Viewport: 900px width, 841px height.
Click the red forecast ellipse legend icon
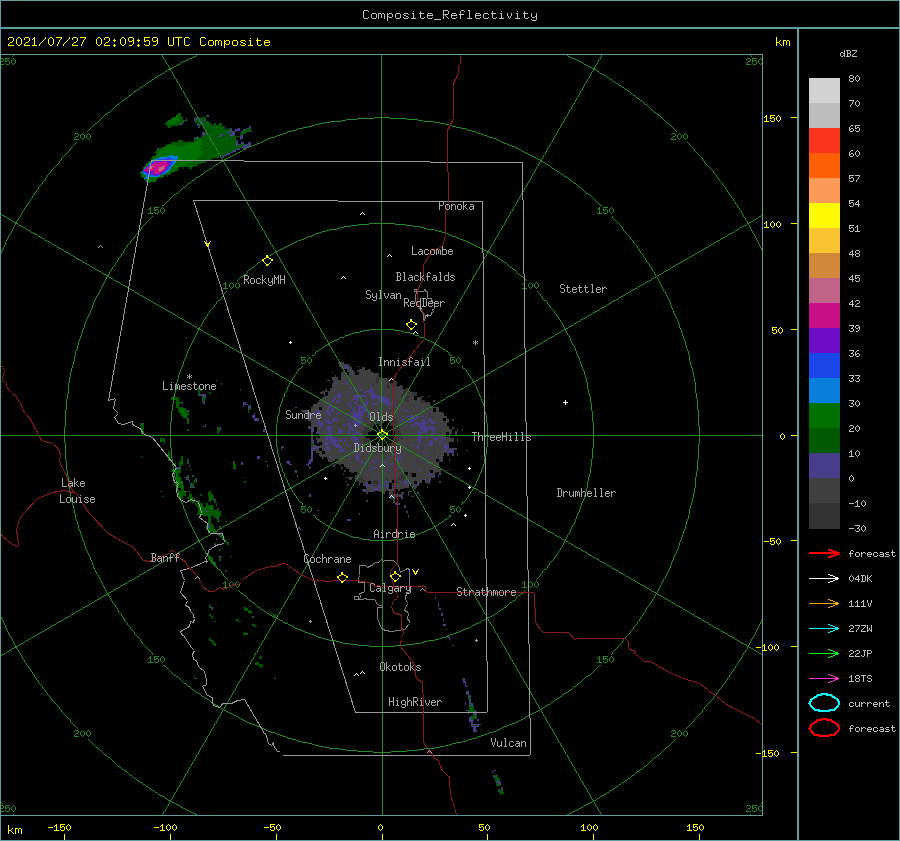[824, 728]
